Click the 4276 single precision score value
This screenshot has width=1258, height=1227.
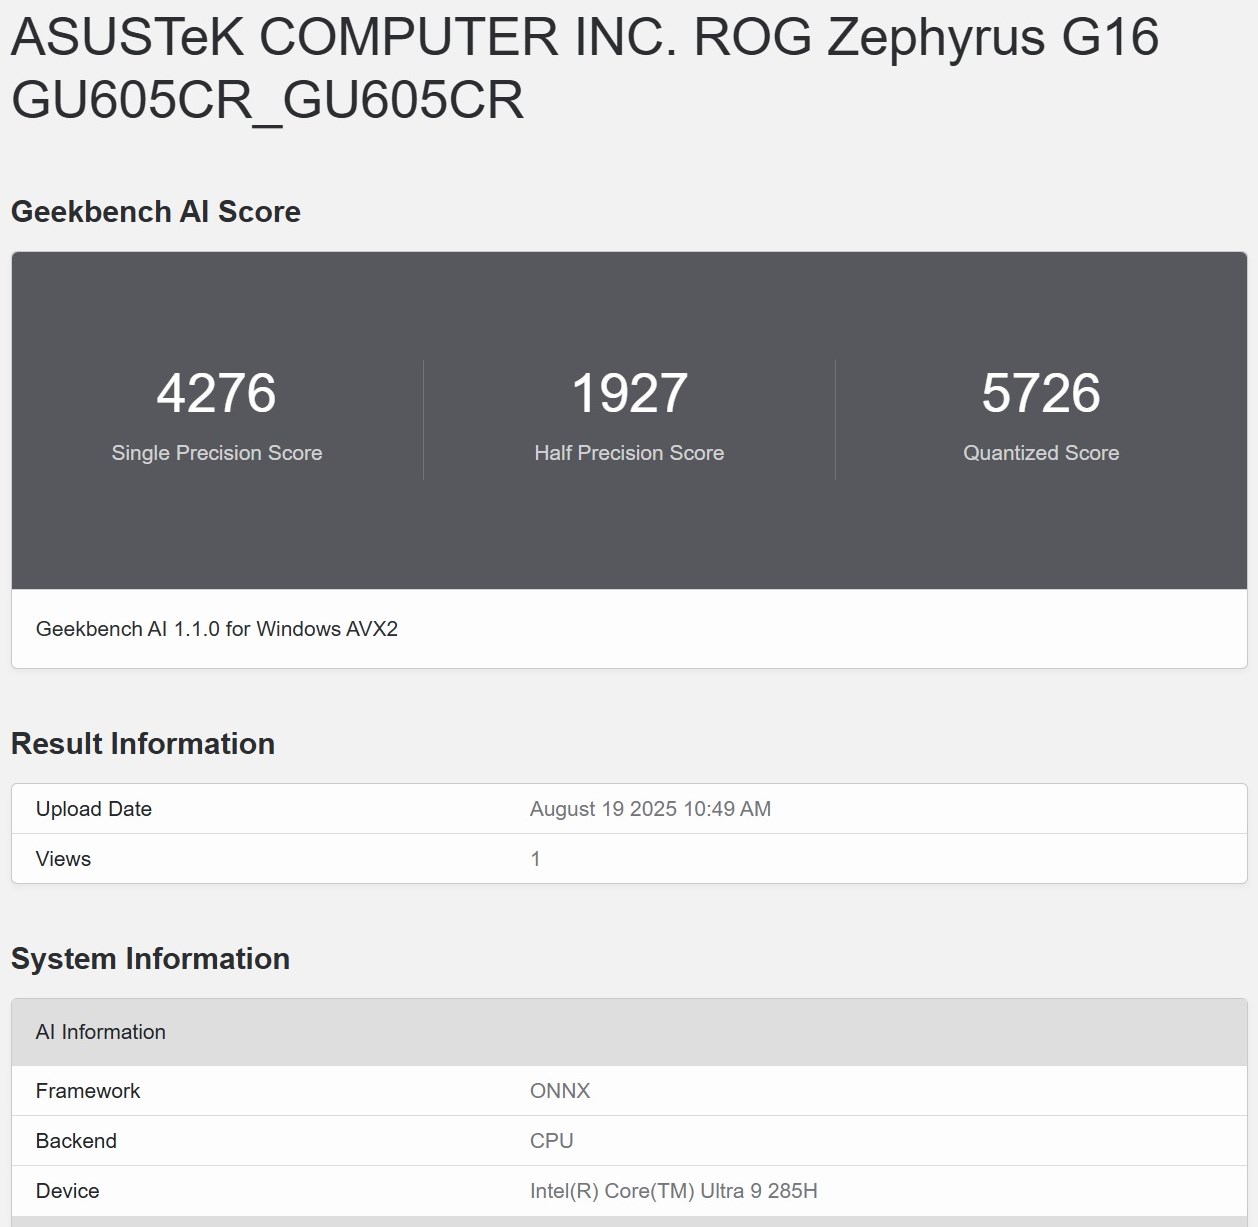click(216, 393)
